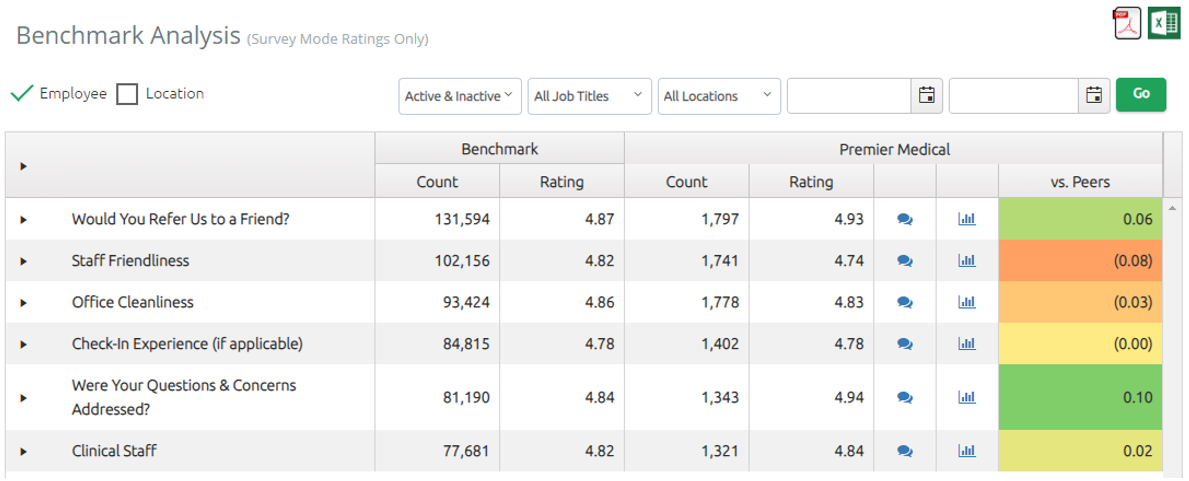The height and width of the screenshot is (481, 1189).
Task: Show chart for Check-In Experience row
Action: [x=967, y=344]
